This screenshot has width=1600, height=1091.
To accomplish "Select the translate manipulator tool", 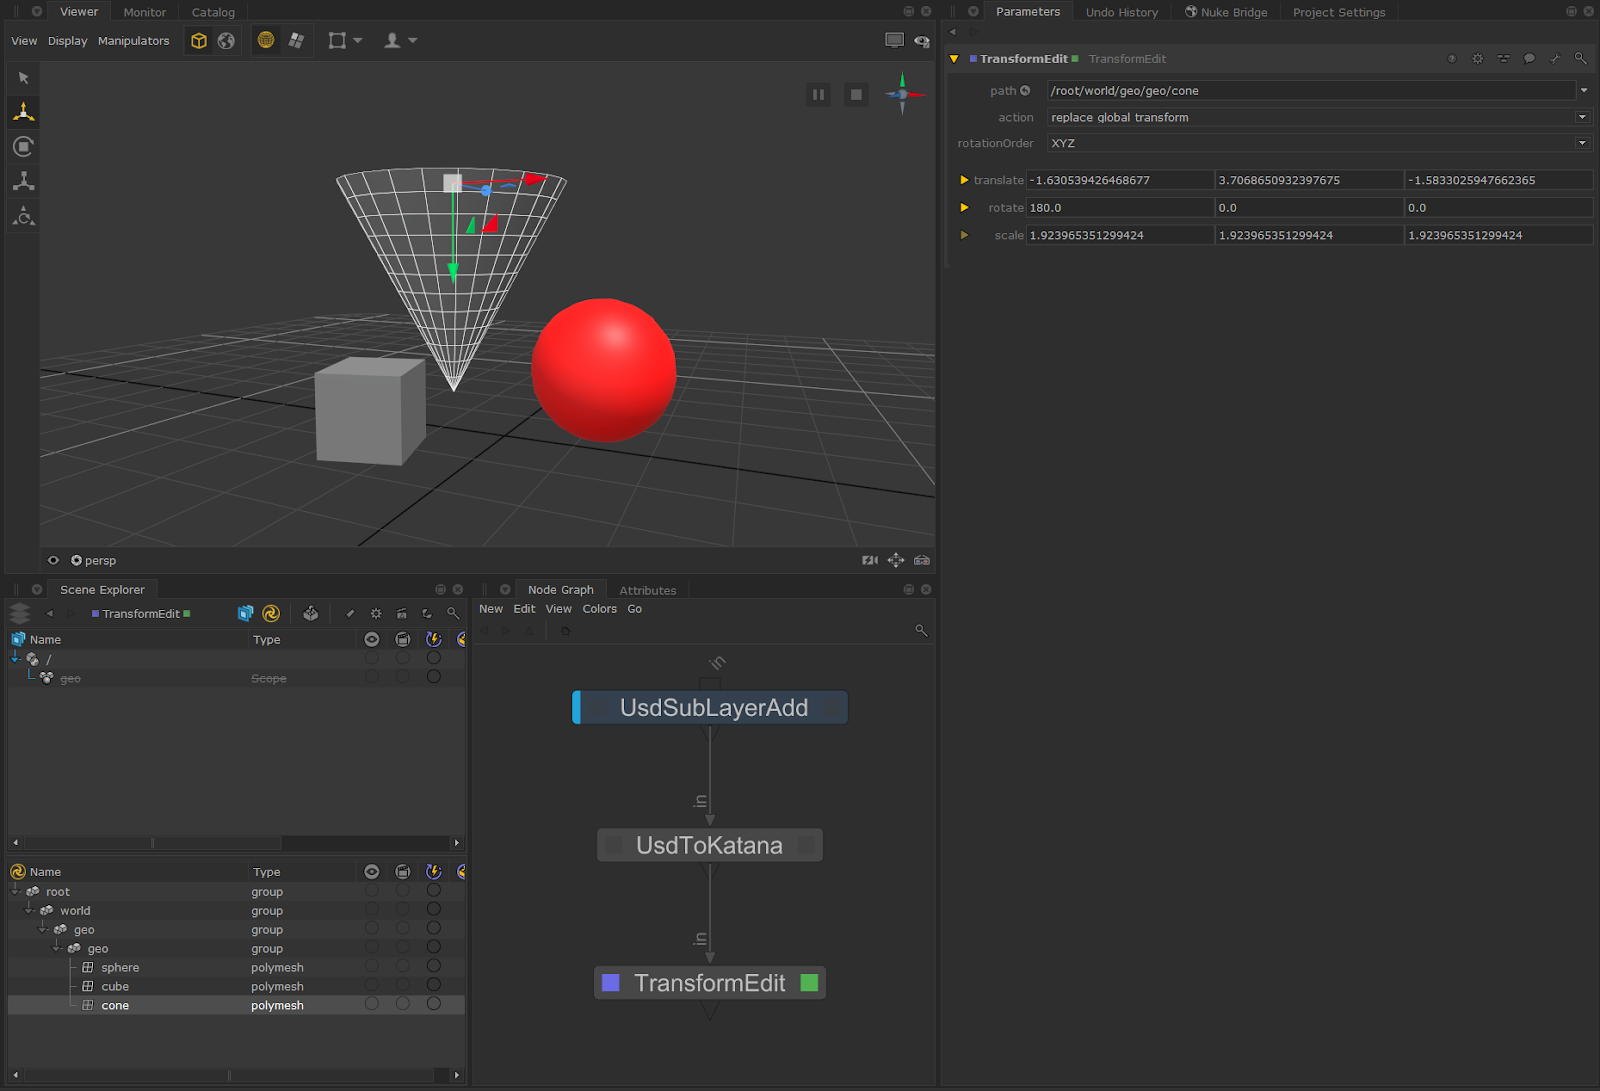I will (x=24, y=112).
